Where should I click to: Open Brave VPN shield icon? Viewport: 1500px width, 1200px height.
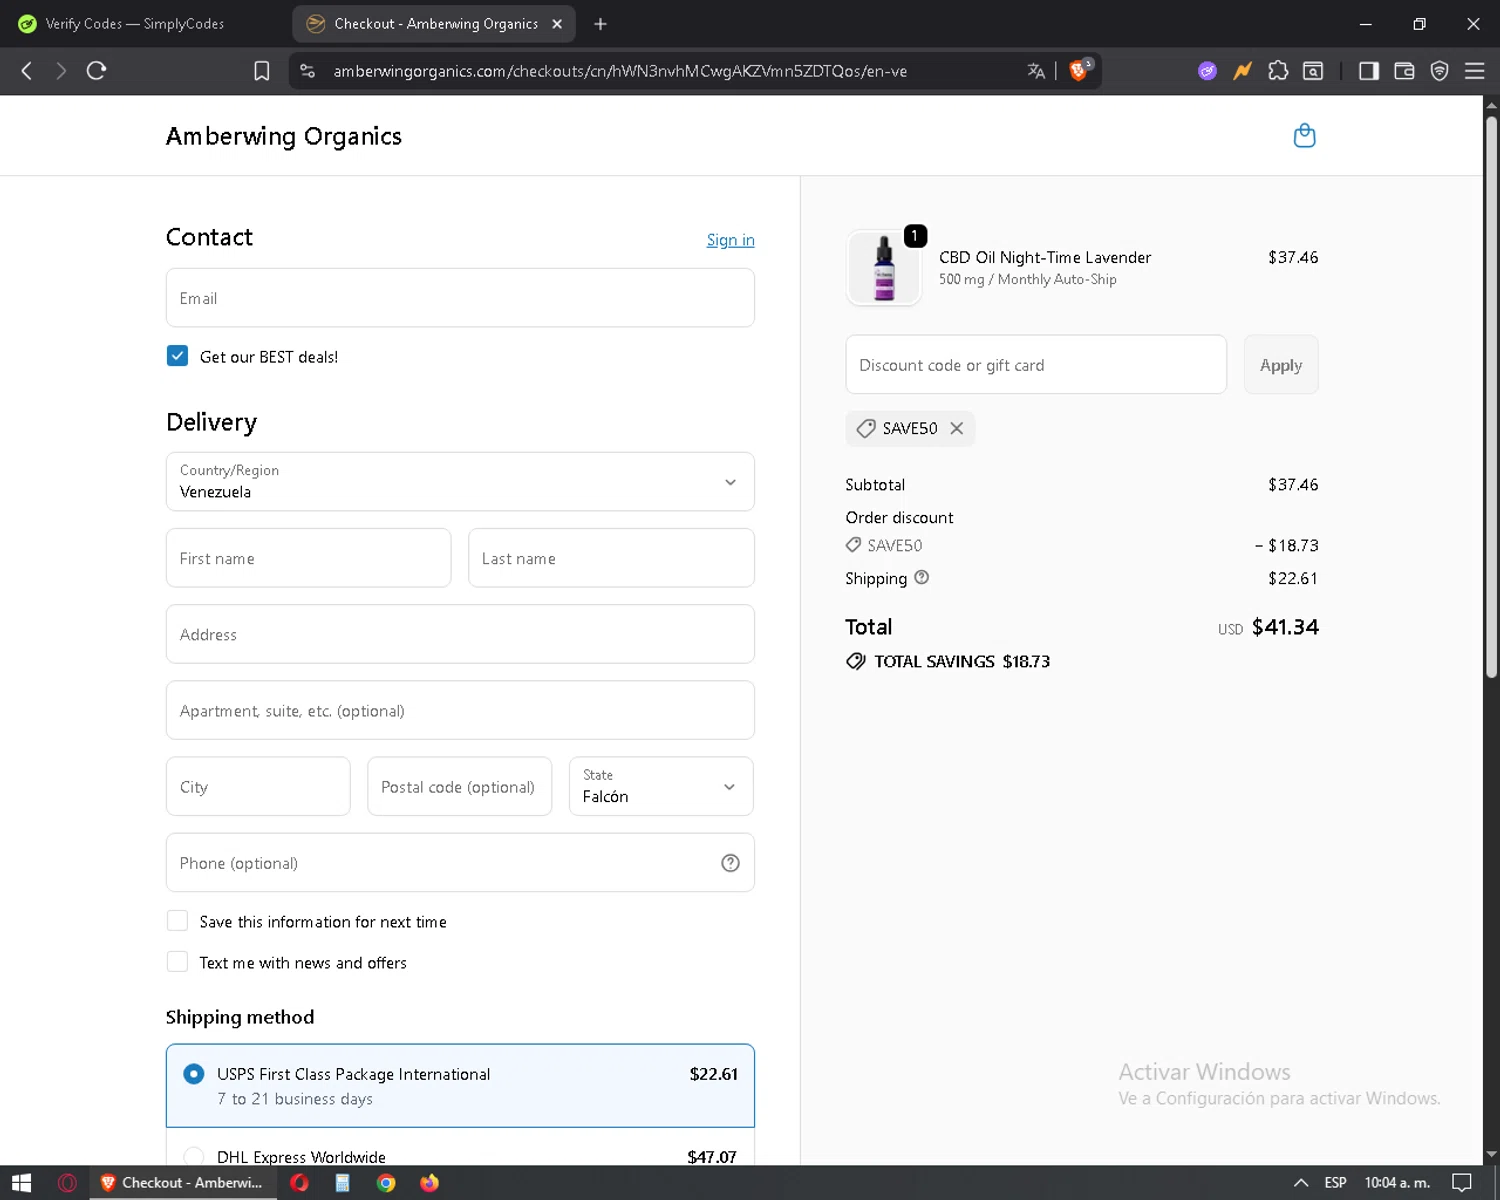tap(1439, 71)
